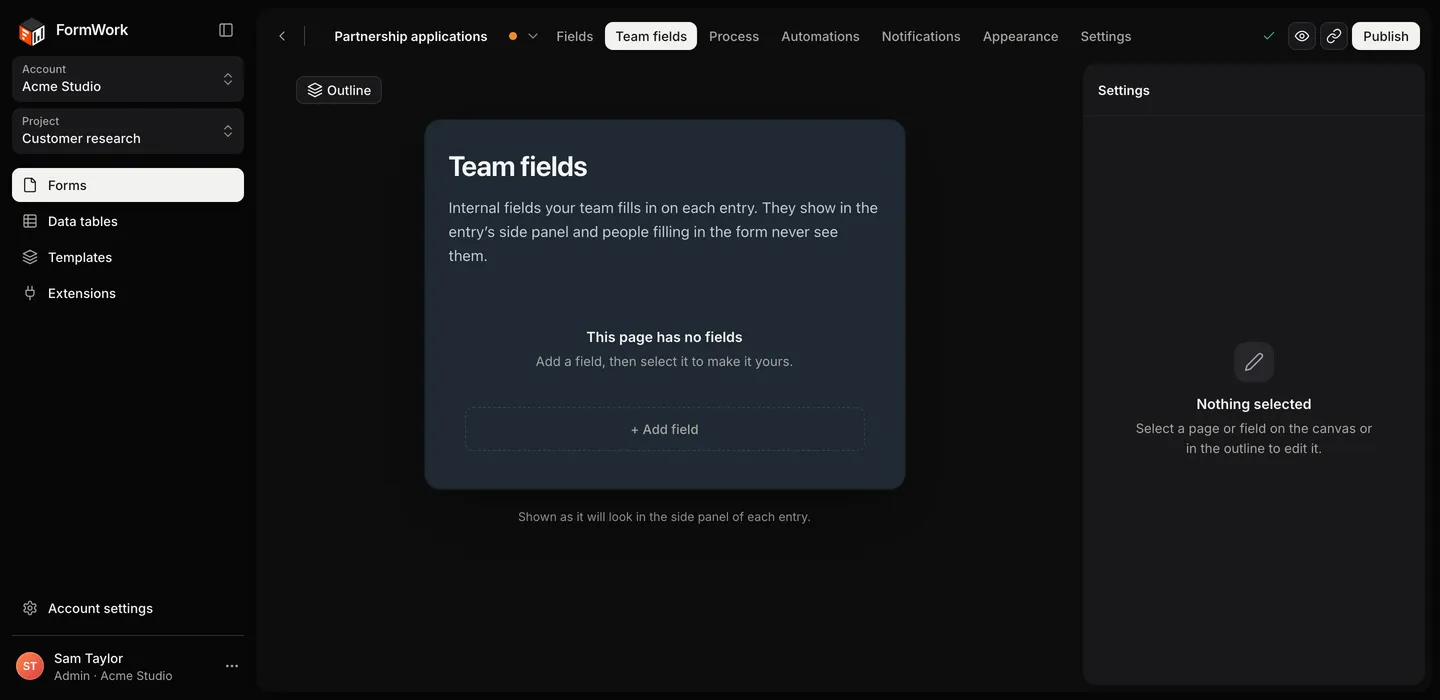Open the Outline panel button

point(339,90)
